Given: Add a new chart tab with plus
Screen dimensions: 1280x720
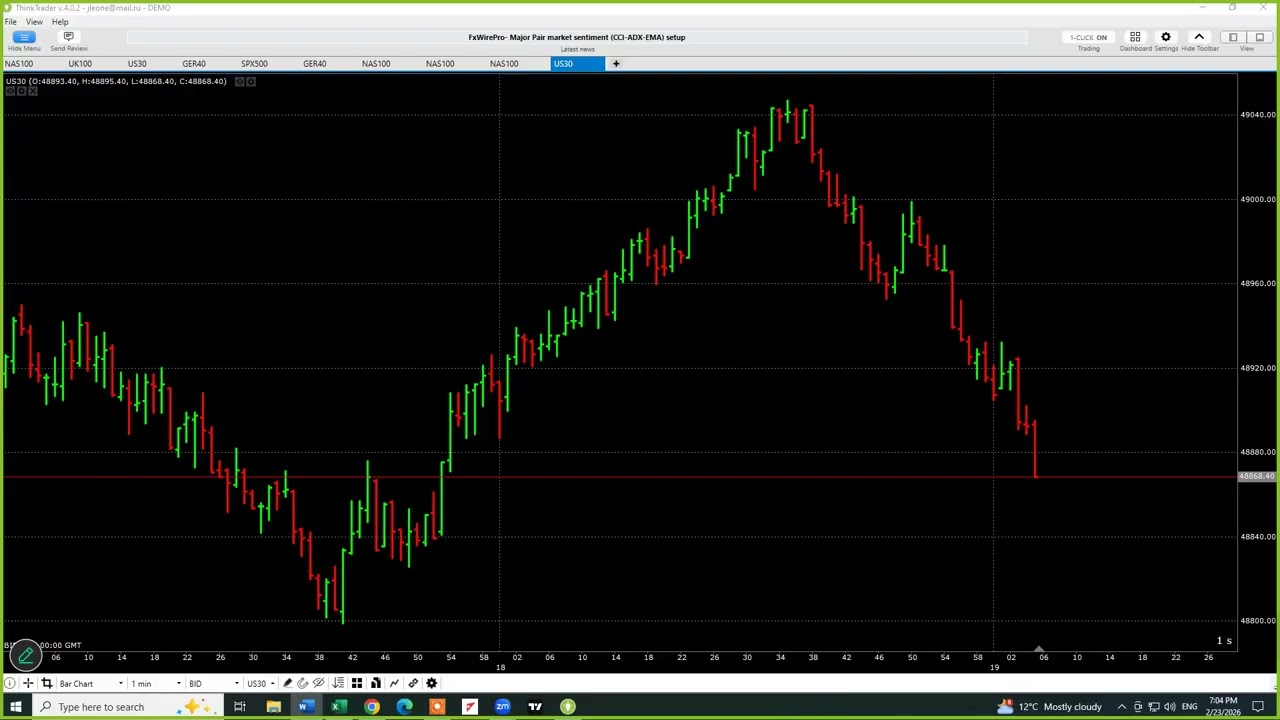Looking at the screenshot, I should (x=616, y=63).
